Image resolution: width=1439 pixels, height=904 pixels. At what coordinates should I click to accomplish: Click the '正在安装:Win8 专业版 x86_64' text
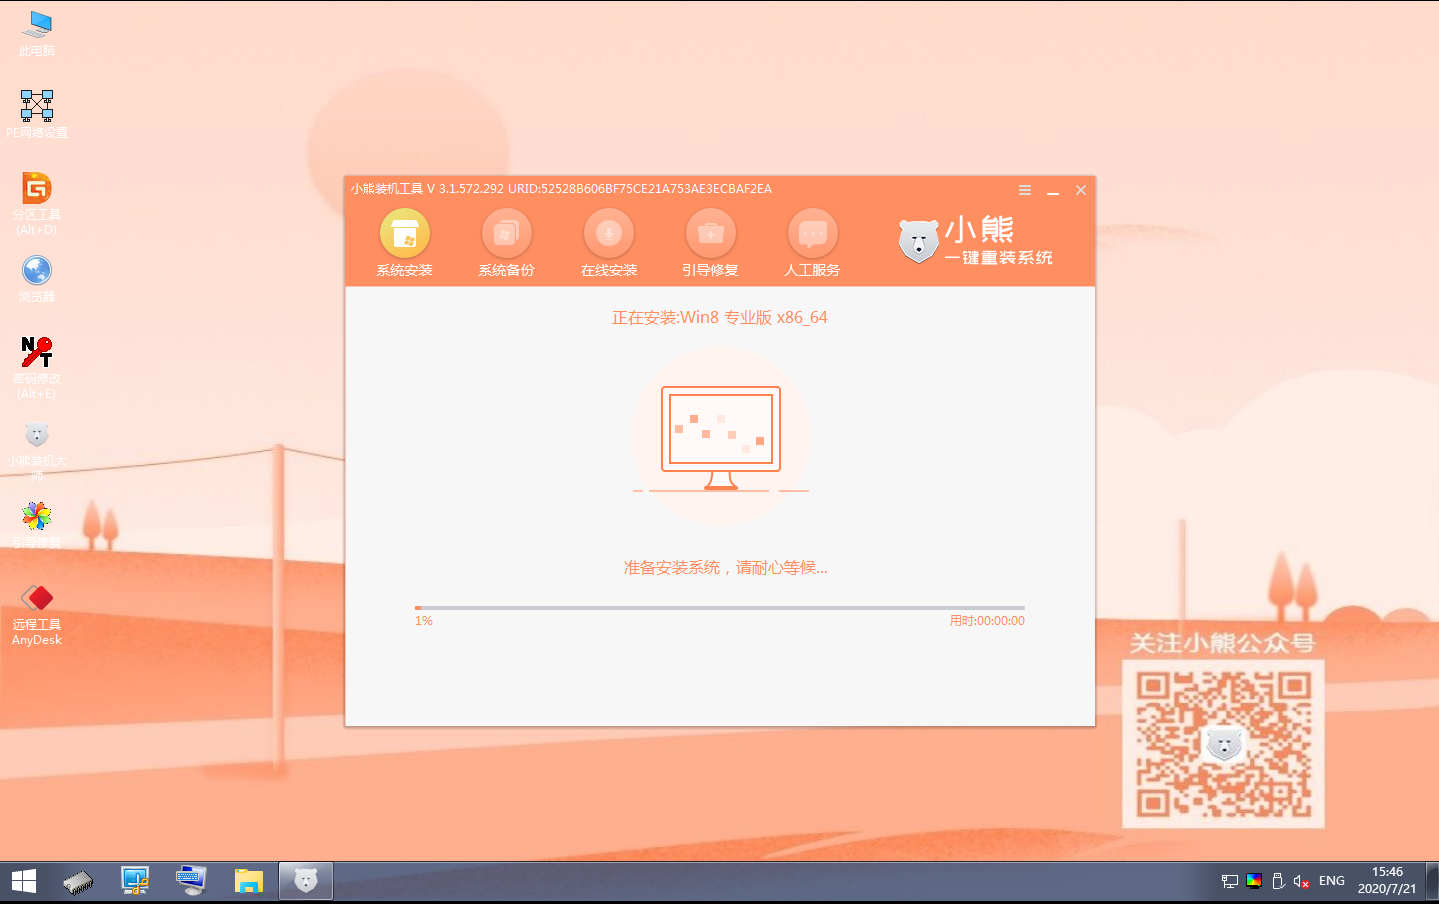(720, 317)
